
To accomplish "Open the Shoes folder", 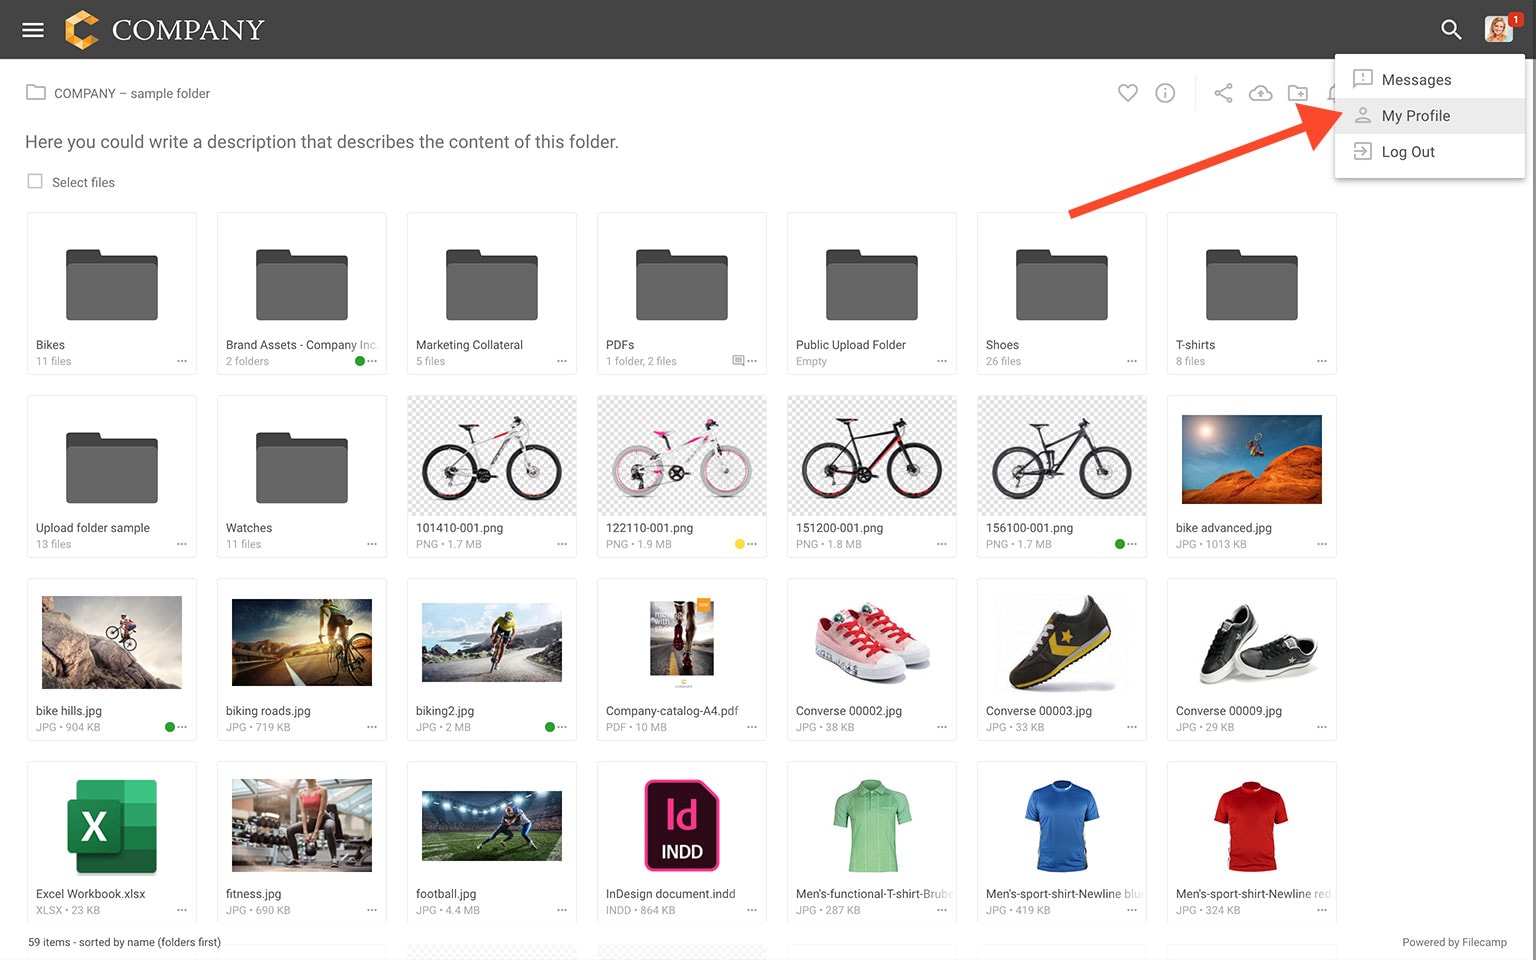I will pyautogui.click(x=1062, y=284).
